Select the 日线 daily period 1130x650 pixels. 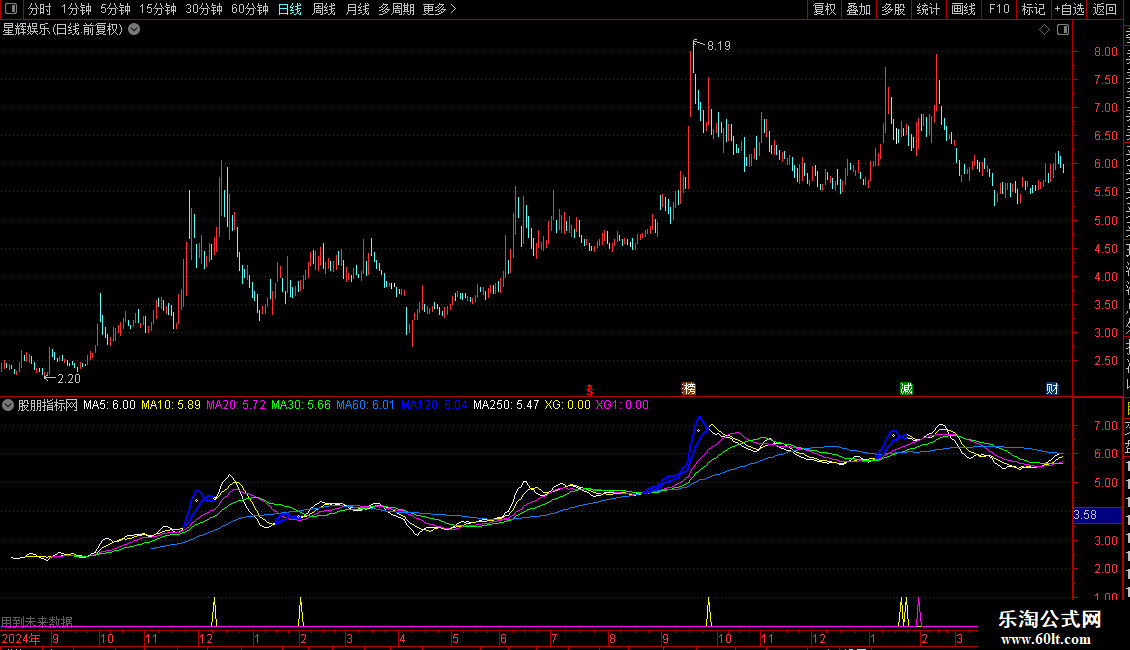[290, 9]
